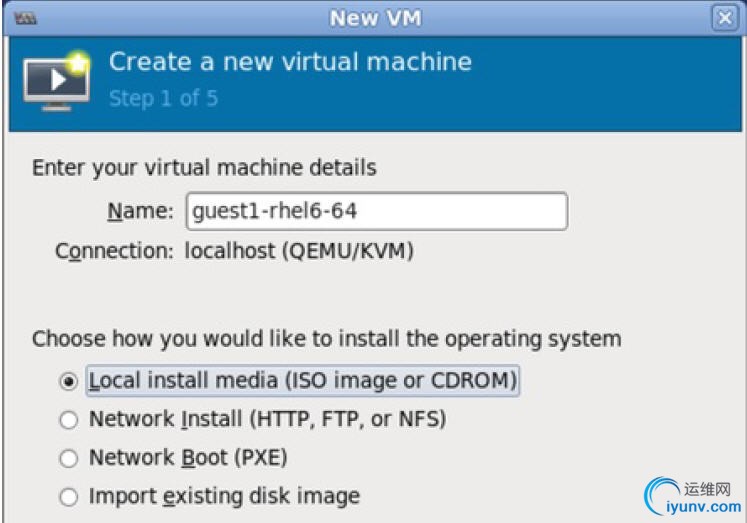Focus the Name text field
The image size is (747, 523).
(x=376, y=211)
